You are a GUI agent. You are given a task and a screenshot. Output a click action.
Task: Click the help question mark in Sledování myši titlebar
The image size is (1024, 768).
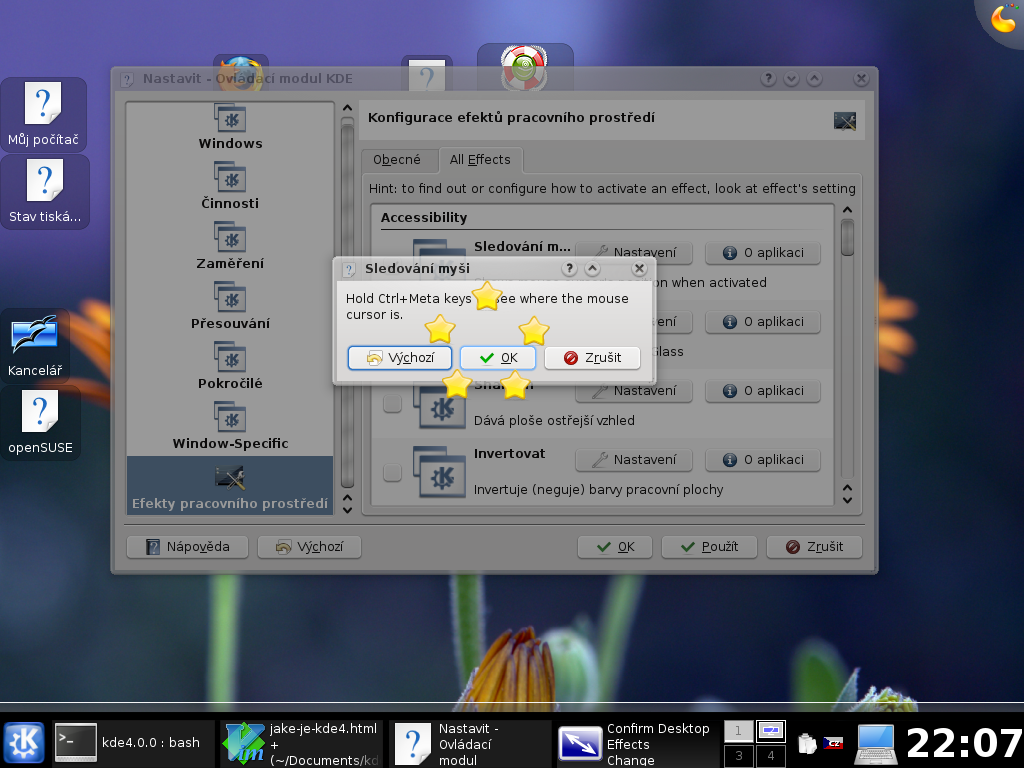click(x=569, y=268)
